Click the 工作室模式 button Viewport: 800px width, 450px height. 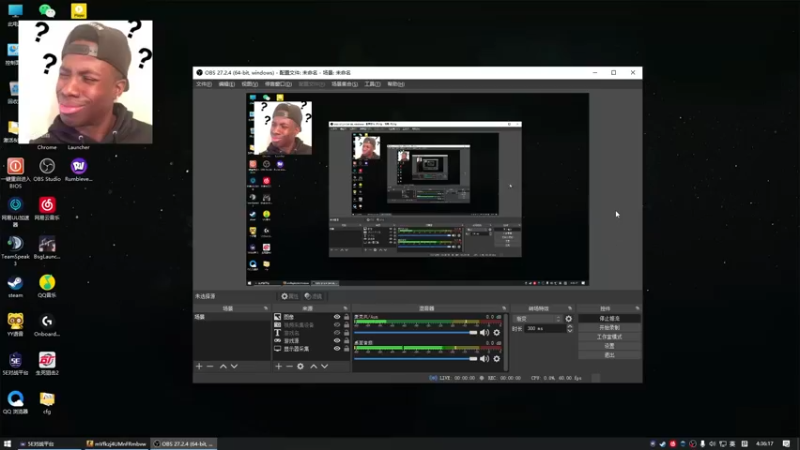[x=609, y=337]
